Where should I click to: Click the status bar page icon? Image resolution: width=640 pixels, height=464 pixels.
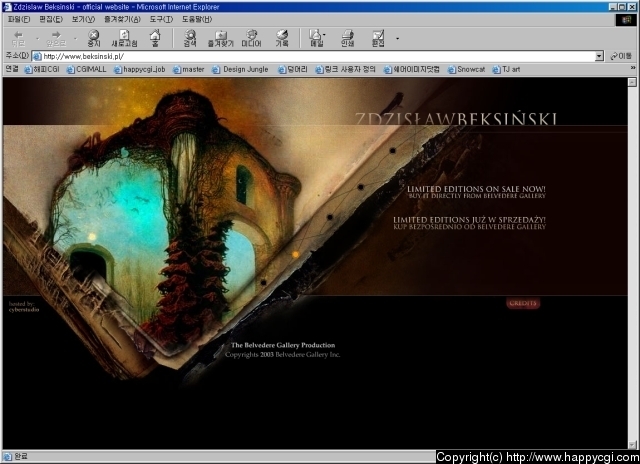(x=7, y=456)
